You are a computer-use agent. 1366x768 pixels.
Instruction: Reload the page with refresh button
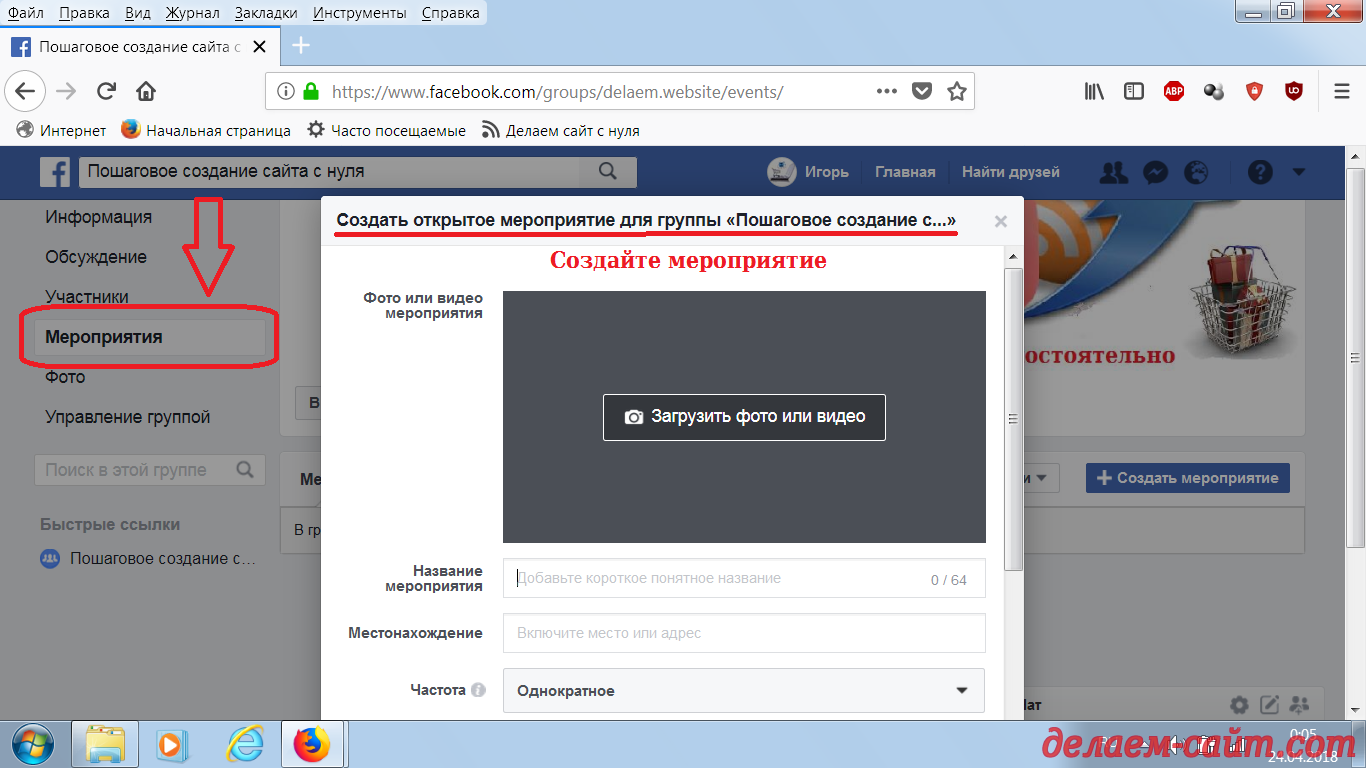(x=106, y=91)
